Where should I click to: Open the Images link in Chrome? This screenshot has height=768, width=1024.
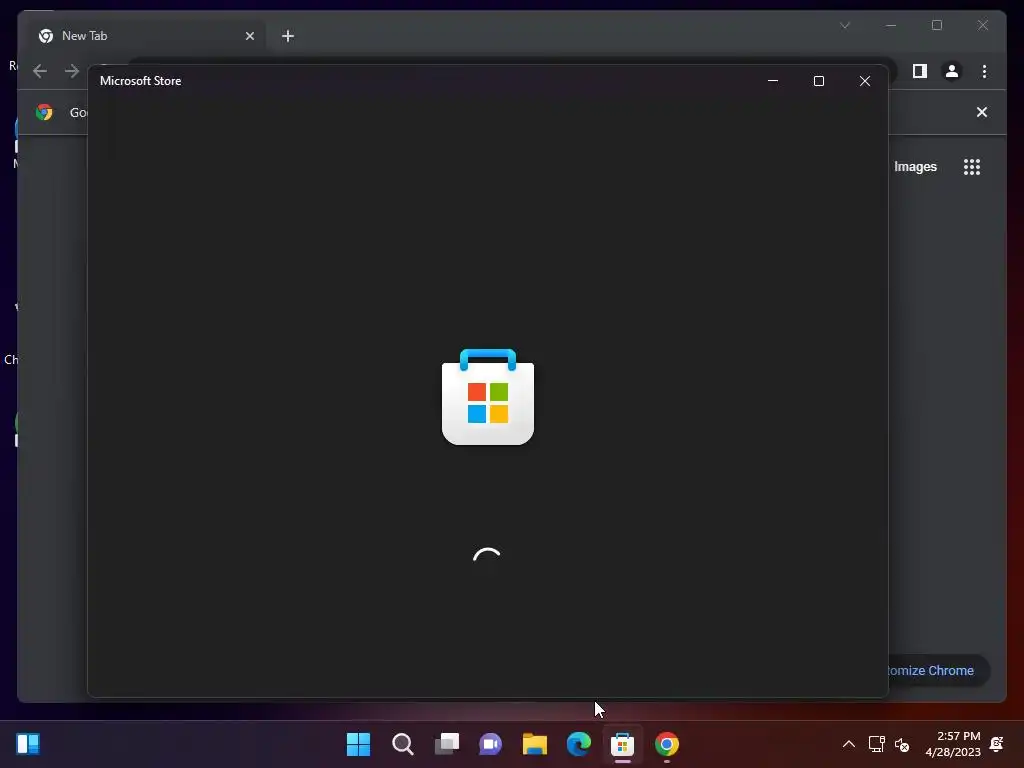click(915, 167)
